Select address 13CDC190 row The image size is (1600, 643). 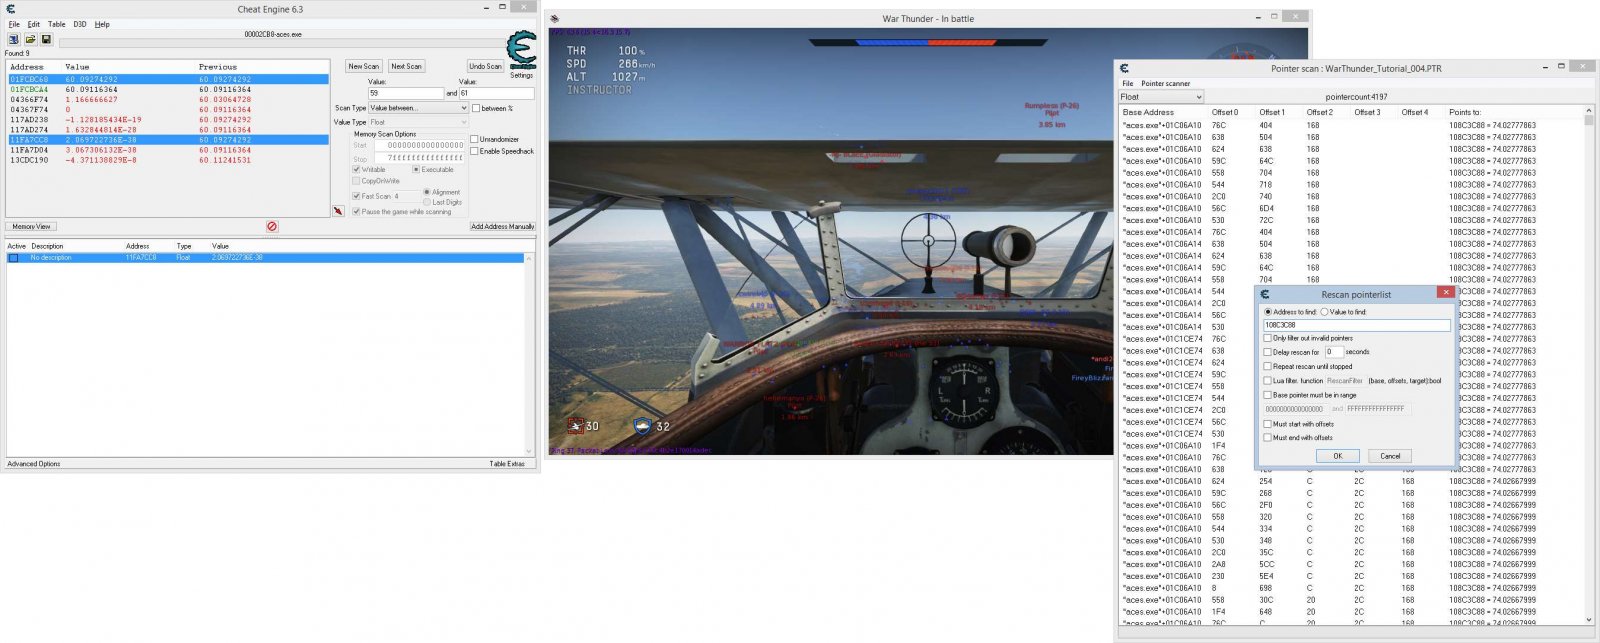coord(168,160)
